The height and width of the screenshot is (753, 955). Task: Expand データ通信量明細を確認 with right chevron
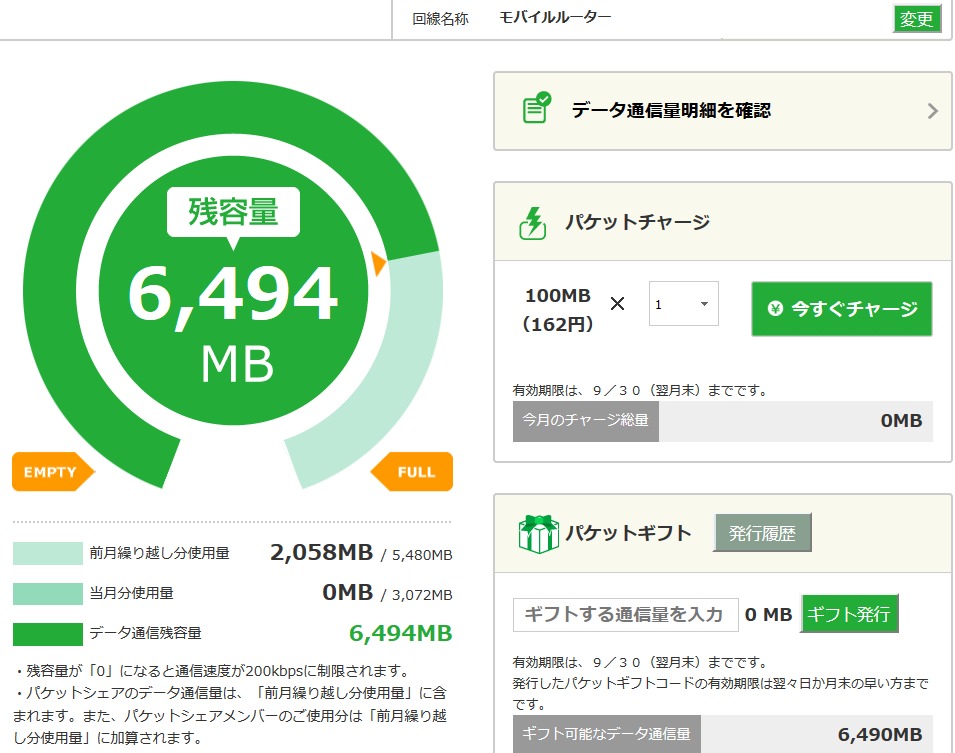click(x=932, y=111)
